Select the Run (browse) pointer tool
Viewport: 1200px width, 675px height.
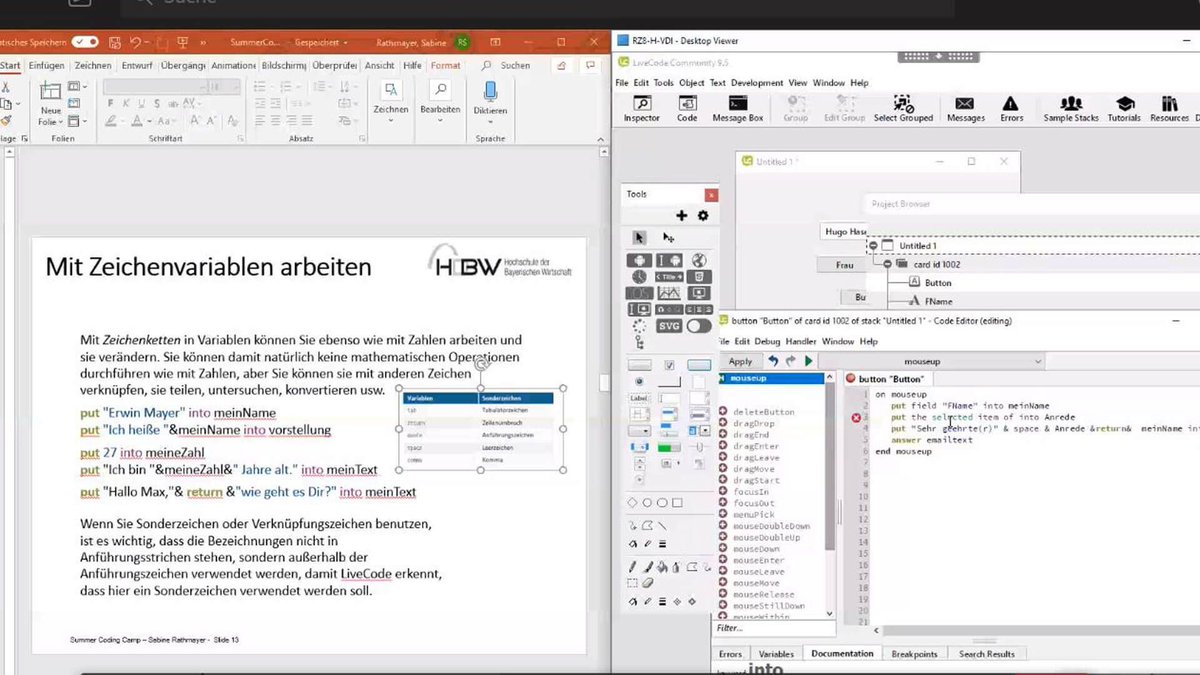pos(639,238)
